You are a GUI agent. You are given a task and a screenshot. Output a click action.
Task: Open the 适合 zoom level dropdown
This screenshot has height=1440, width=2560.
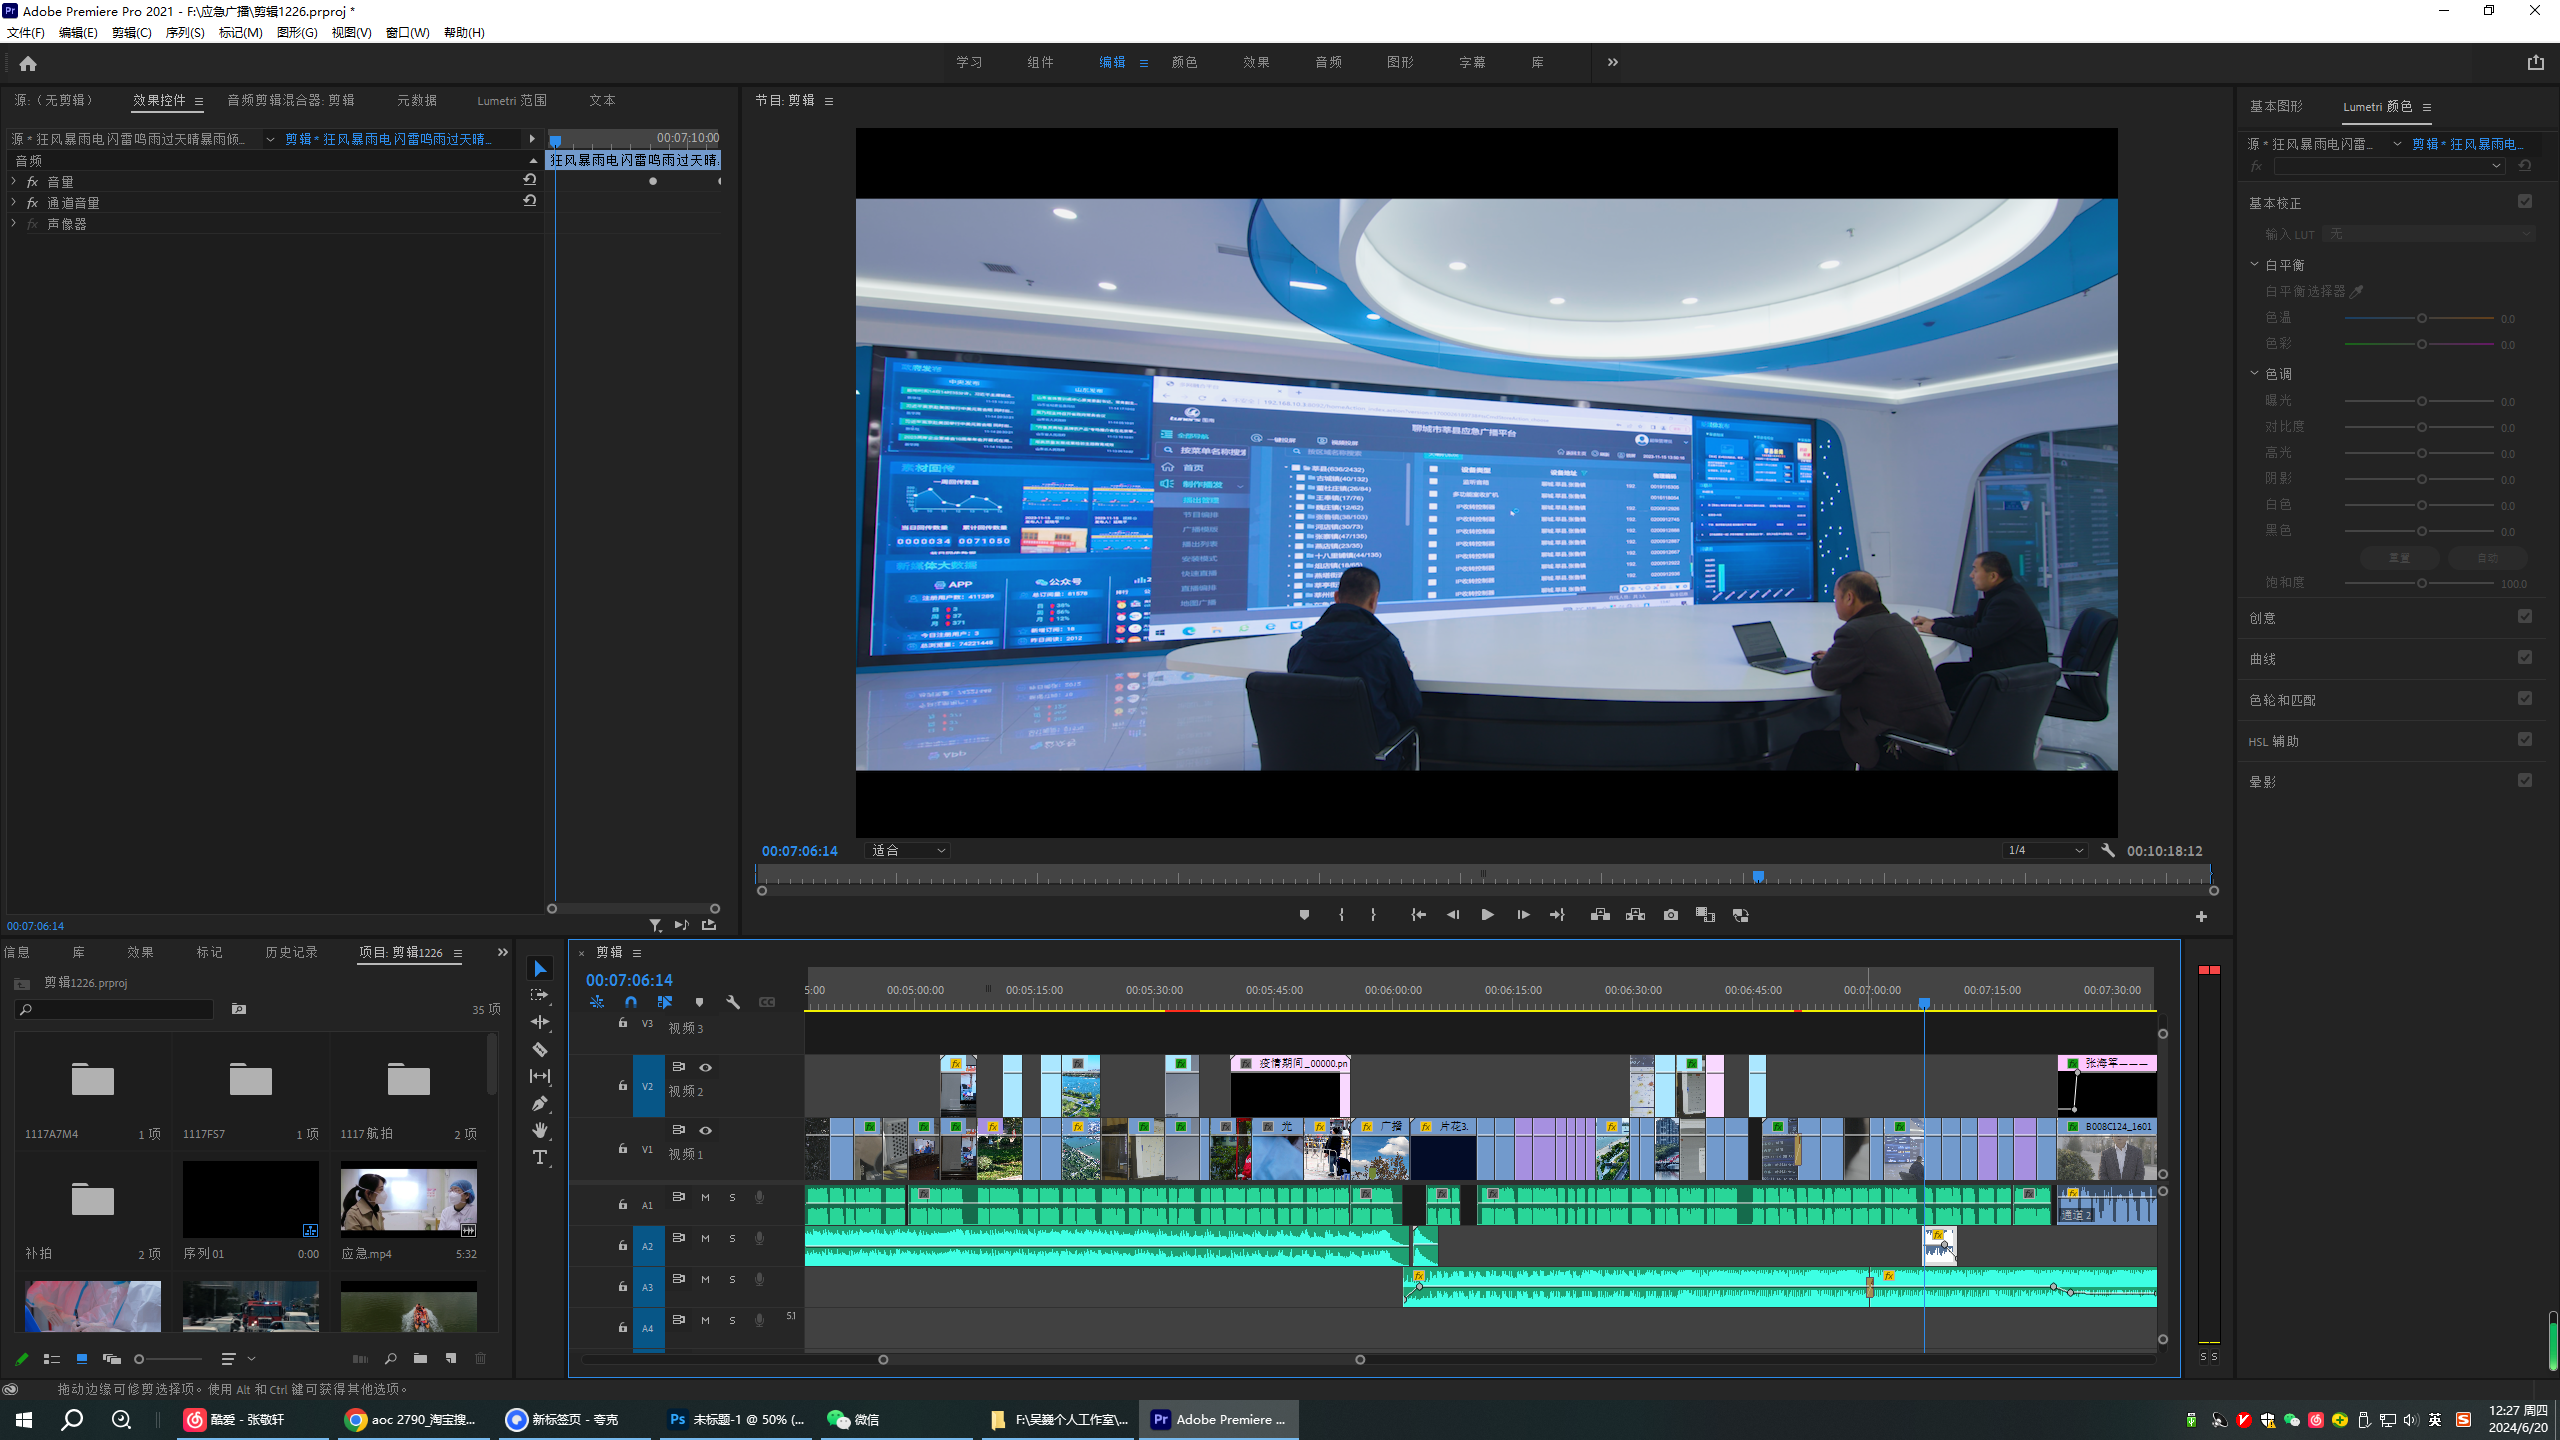coord(908,851)
